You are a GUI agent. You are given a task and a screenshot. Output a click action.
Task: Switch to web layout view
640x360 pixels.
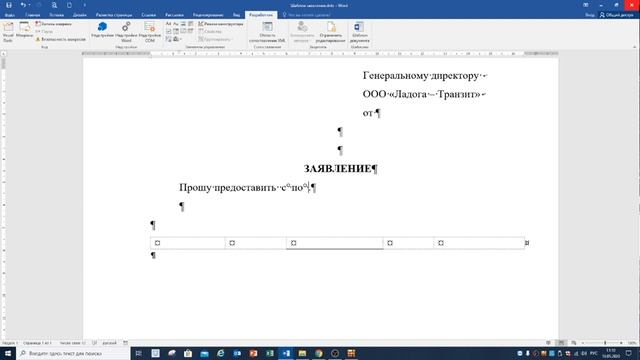click(574, 343)
